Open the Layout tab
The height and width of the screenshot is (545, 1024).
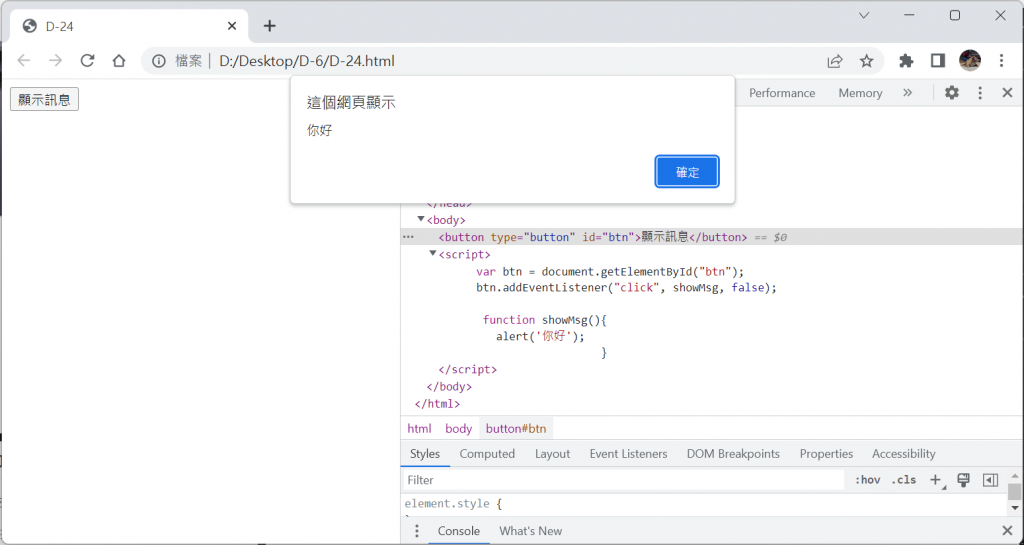tap(552, 454)
